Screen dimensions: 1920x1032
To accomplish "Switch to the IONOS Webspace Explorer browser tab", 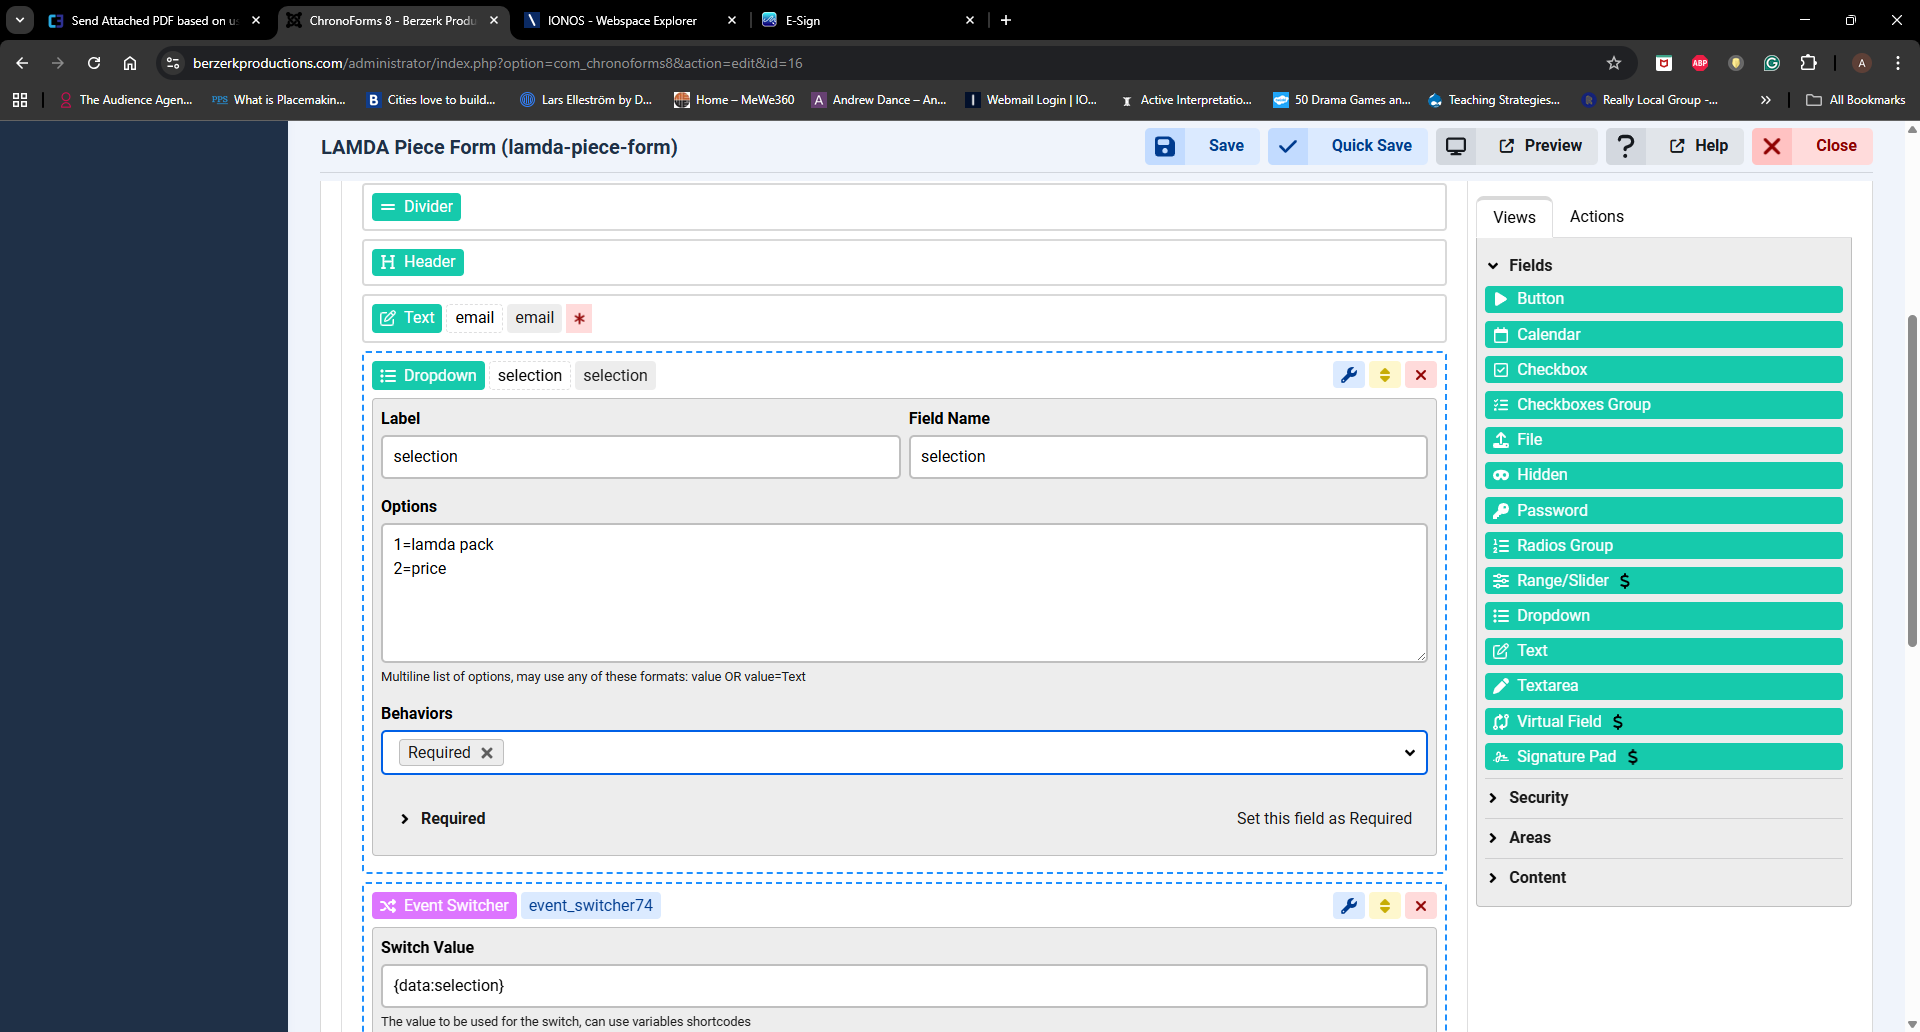I will click(621, 20).
